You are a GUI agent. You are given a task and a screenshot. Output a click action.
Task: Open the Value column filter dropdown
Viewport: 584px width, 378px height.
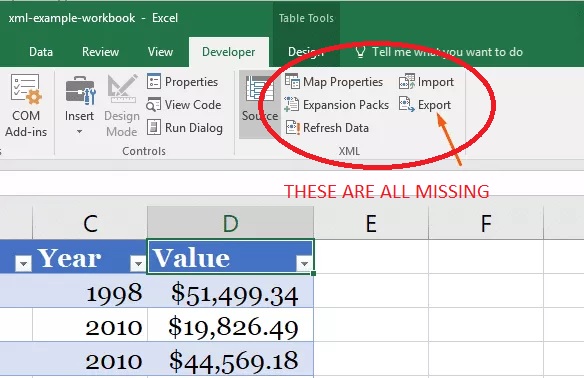coord(304,263)
